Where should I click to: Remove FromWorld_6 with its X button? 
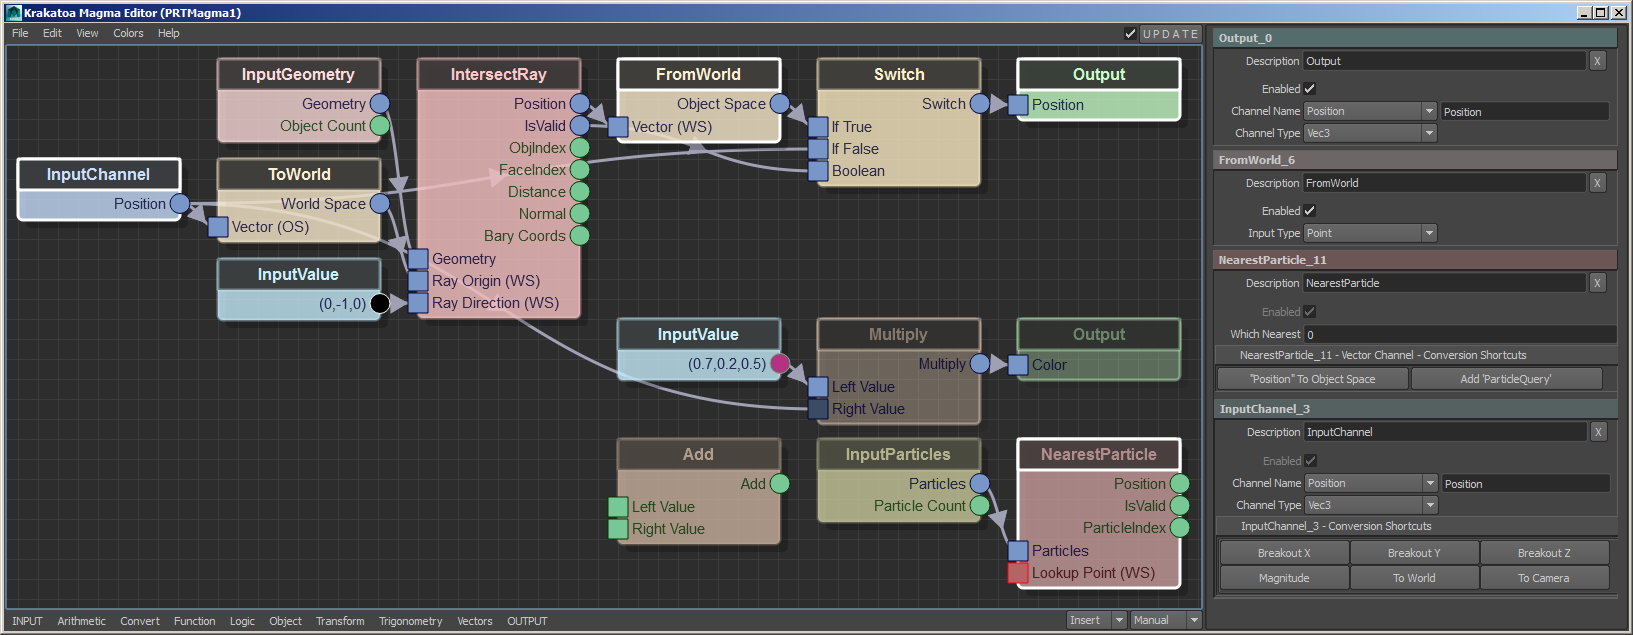click(1597, 183)
